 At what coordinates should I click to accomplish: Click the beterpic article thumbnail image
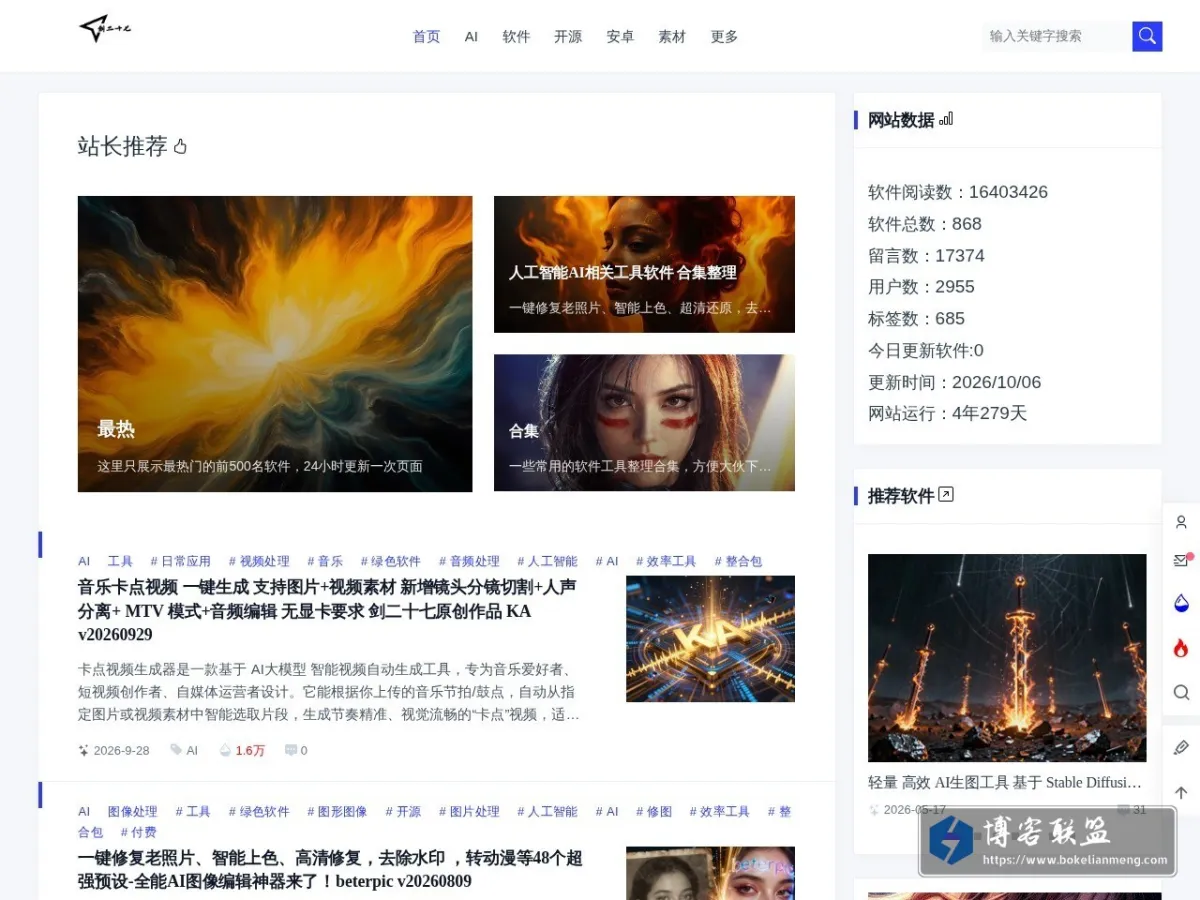point(710,873)
